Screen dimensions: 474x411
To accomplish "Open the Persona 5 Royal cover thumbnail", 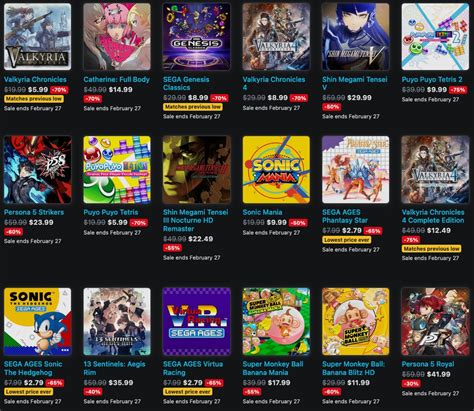I will tap(435, 322).
